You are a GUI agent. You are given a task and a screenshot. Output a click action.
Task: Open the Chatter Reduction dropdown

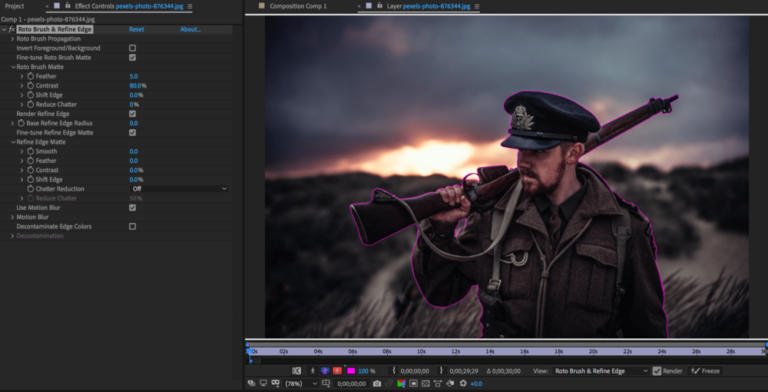(x=179, y=189)
